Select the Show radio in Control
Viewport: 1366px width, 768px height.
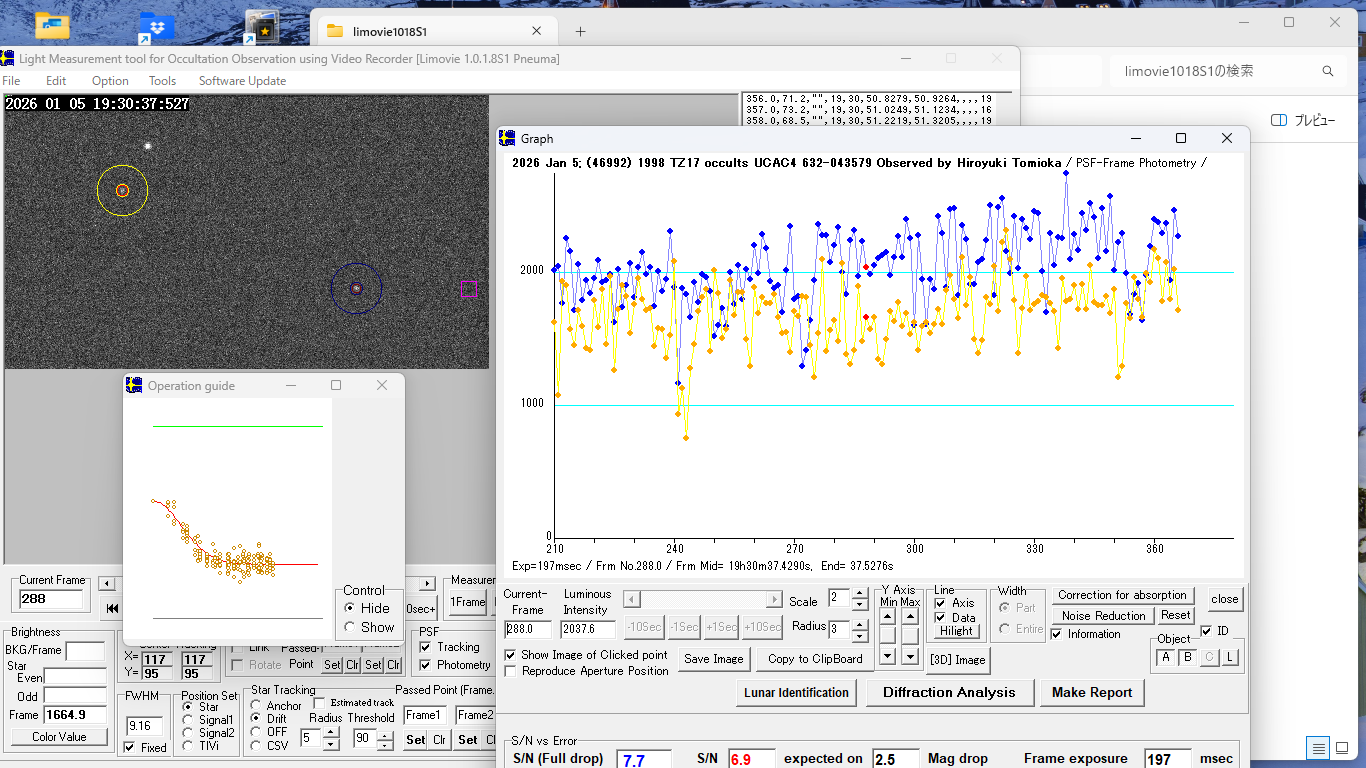[349, 627]
